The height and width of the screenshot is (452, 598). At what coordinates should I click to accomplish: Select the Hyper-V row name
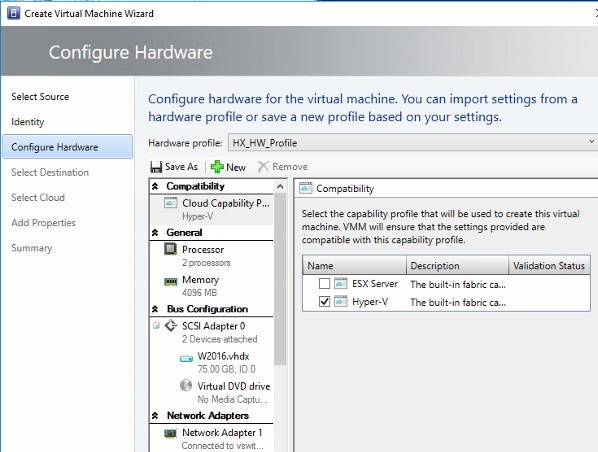click(370, 302)
